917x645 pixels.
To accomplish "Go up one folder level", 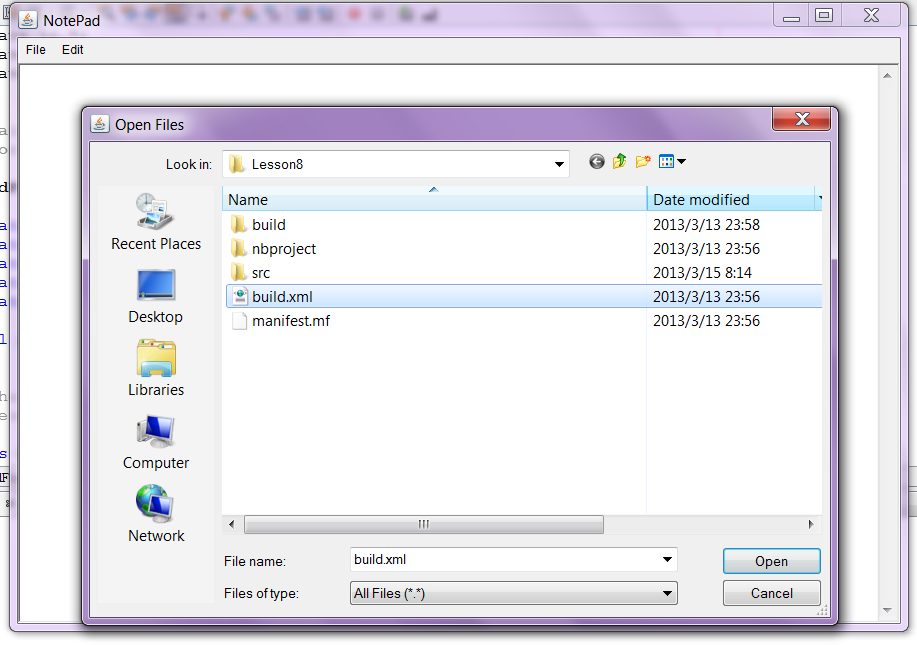I will coord(619,161).
